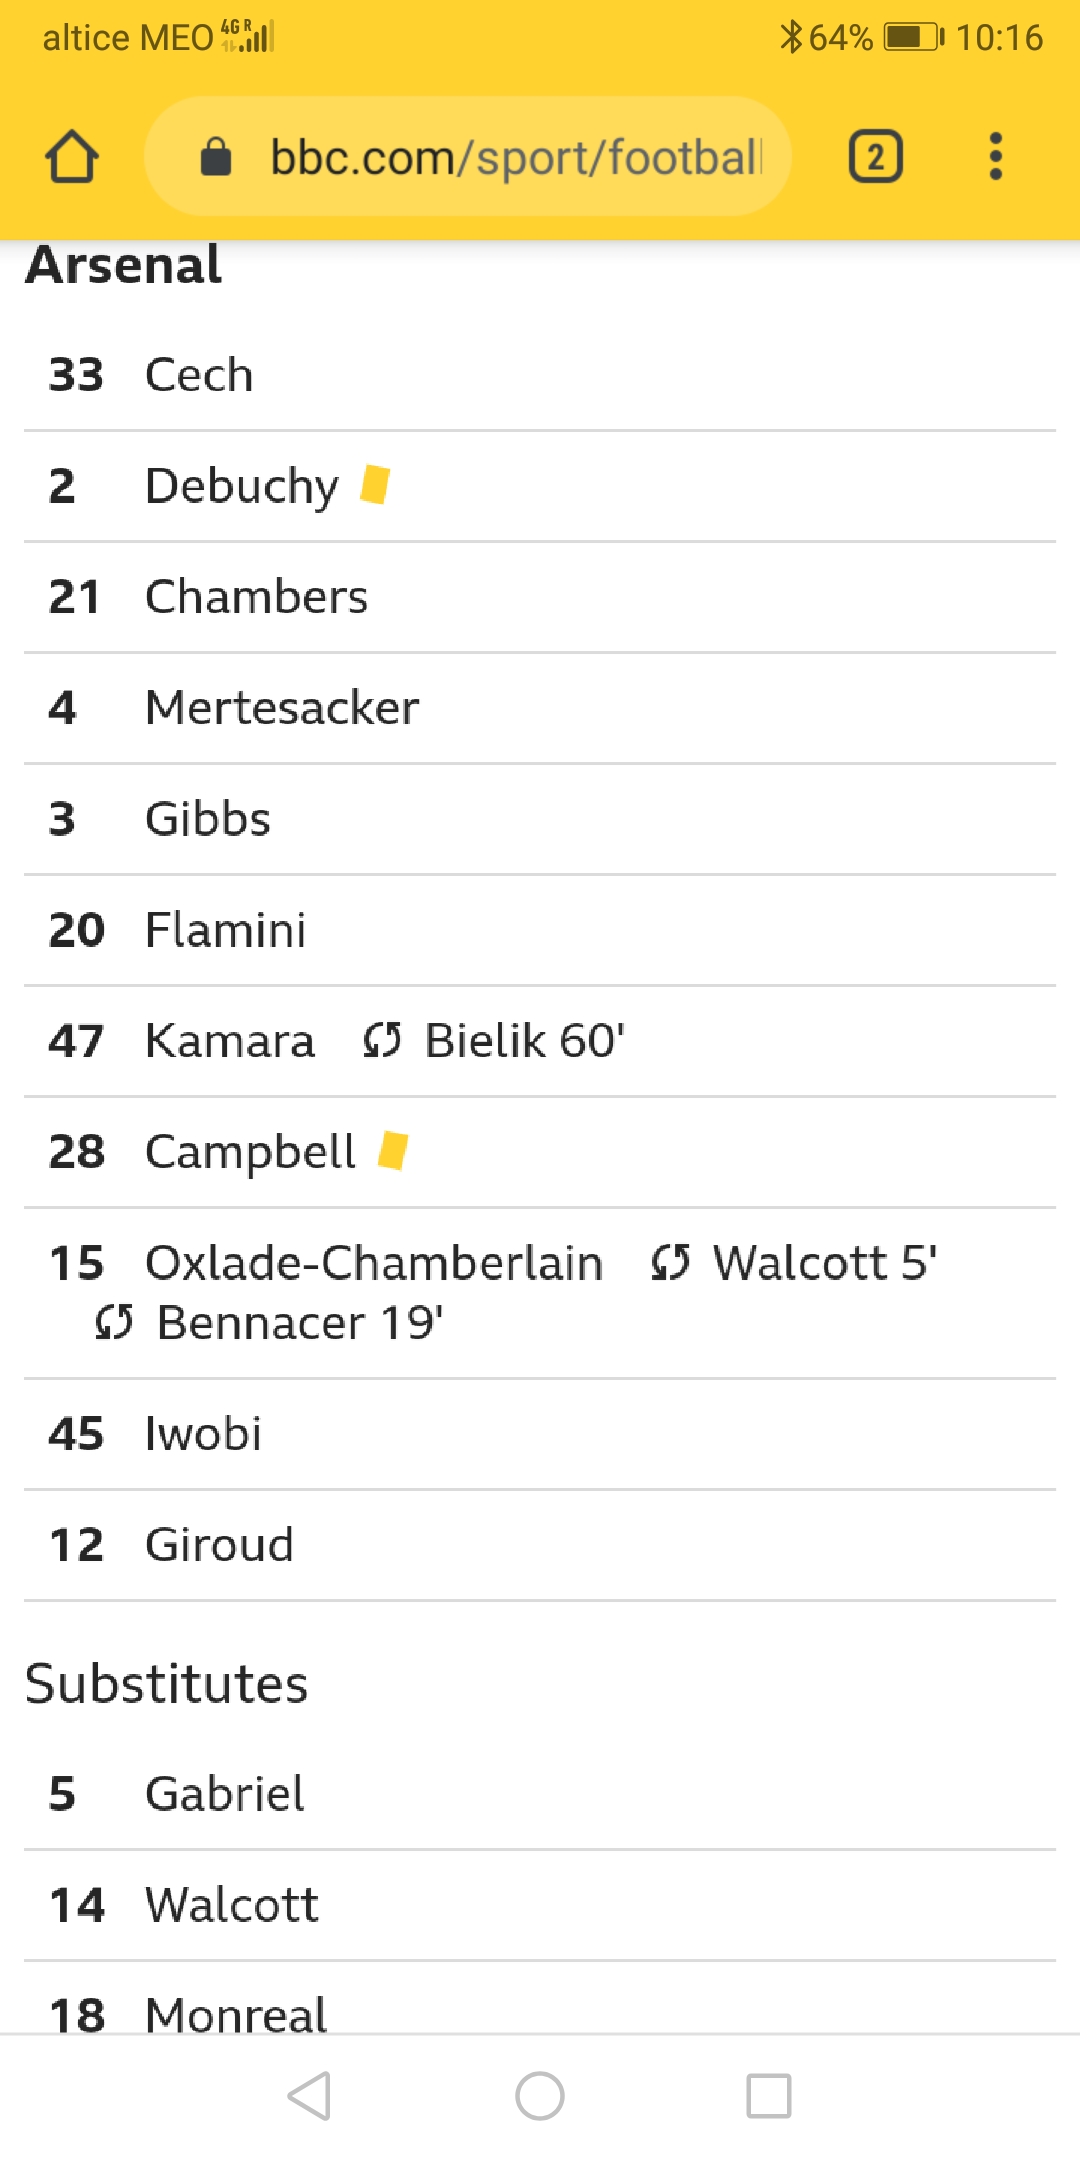Tap the Substitutes section heading
The image size is (1080, 2160).
[167, 1684]
